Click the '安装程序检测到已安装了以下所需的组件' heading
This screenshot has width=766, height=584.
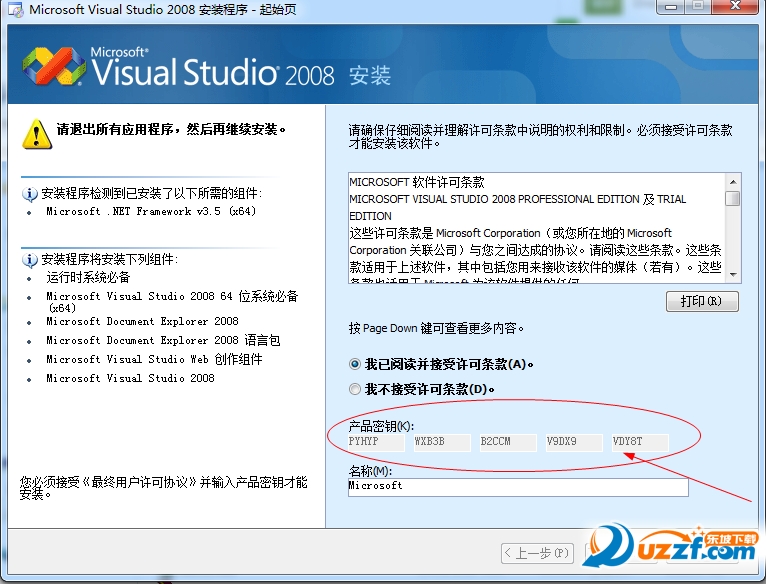(151, 194)
